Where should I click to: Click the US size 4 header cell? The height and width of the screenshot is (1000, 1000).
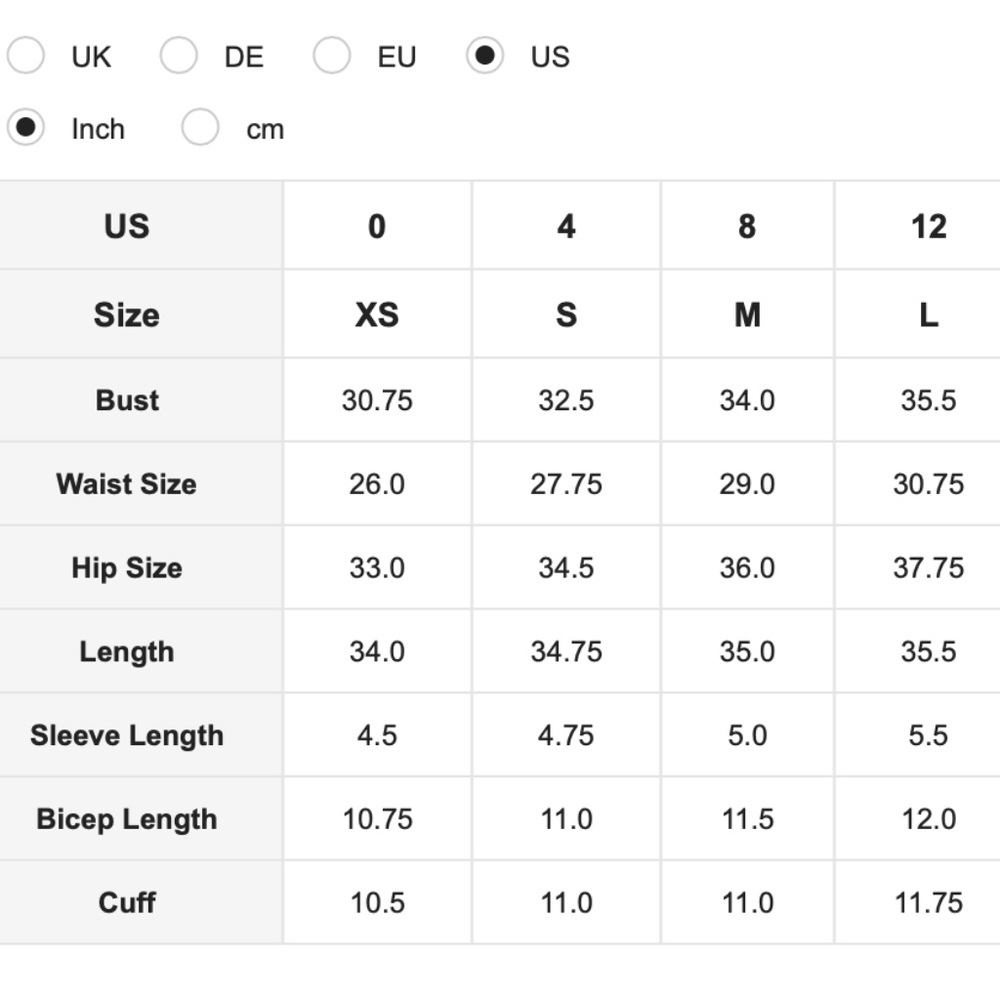pos(566,226)
